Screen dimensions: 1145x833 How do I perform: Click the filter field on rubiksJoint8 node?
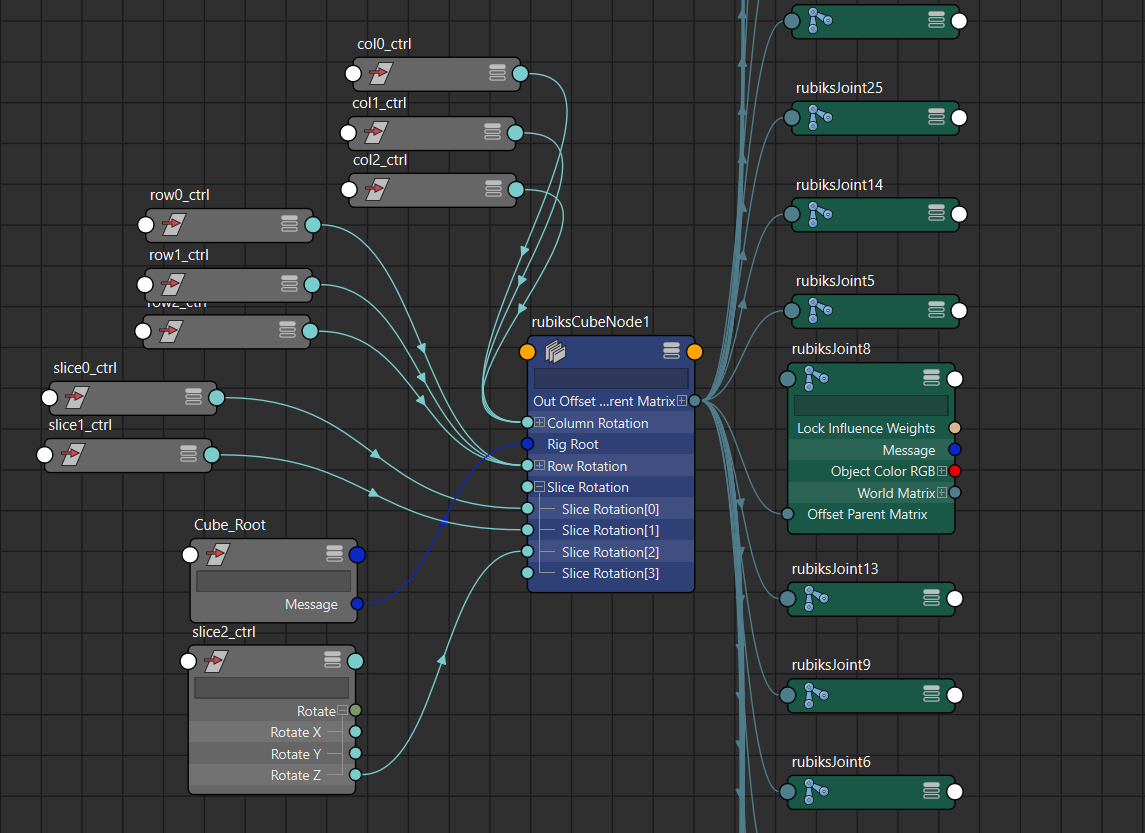(871, 405)
